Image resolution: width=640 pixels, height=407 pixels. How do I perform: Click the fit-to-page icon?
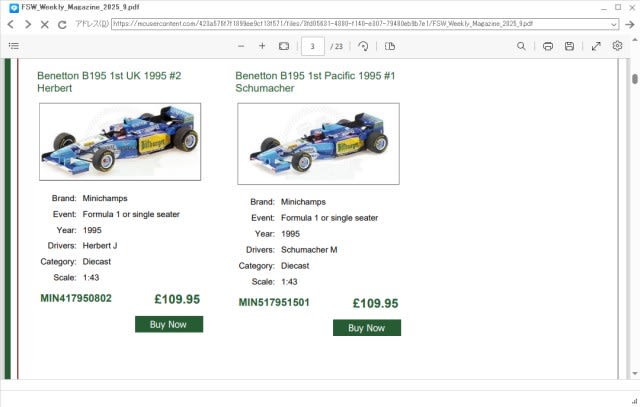(284, 46)
